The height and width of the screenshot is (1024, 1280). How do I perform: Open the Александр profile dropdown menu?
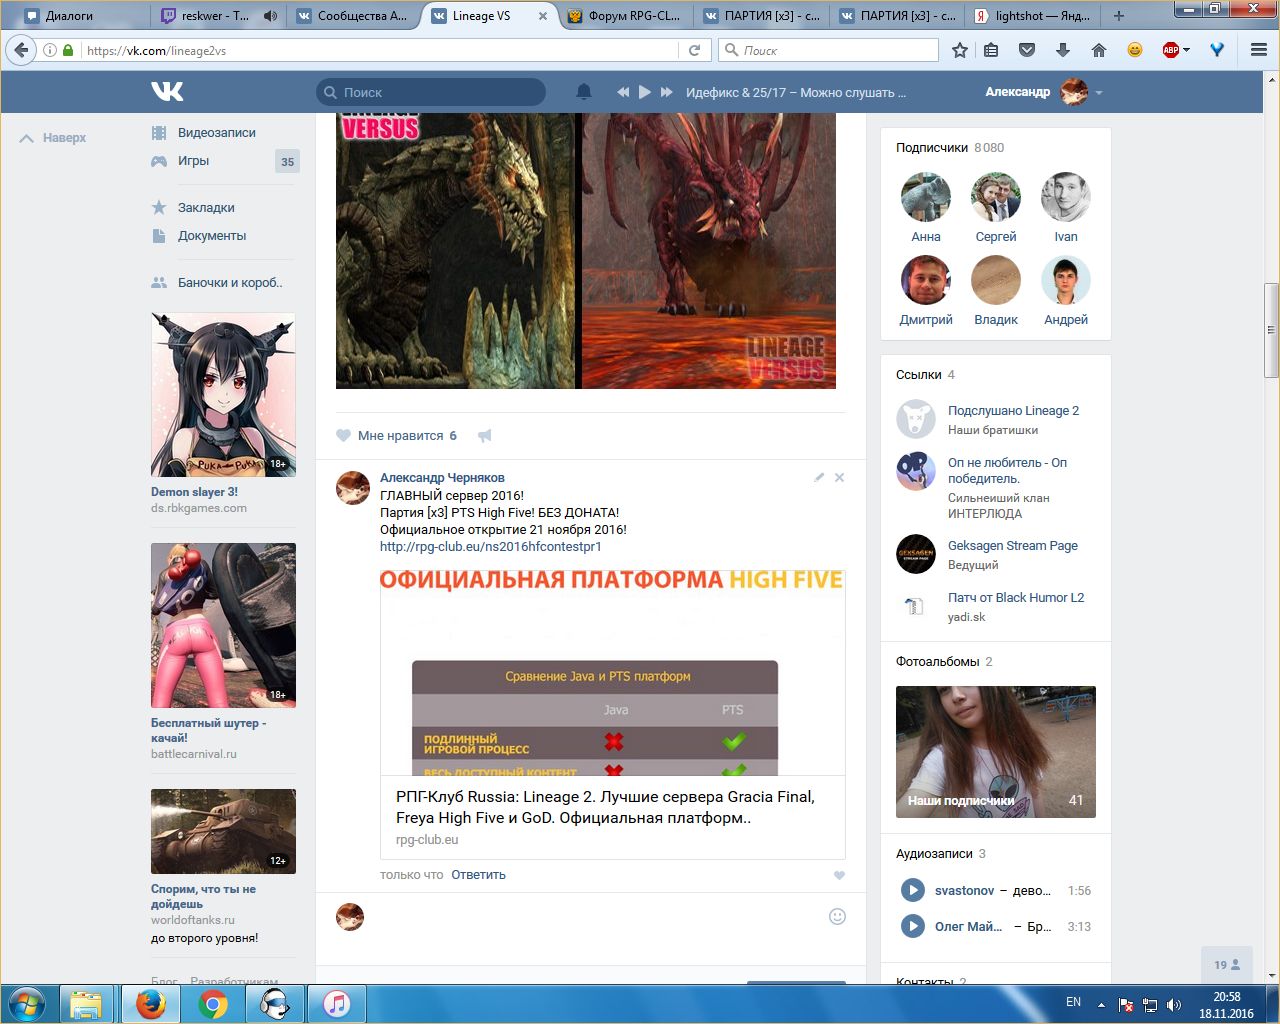(x=1044, y=92)
